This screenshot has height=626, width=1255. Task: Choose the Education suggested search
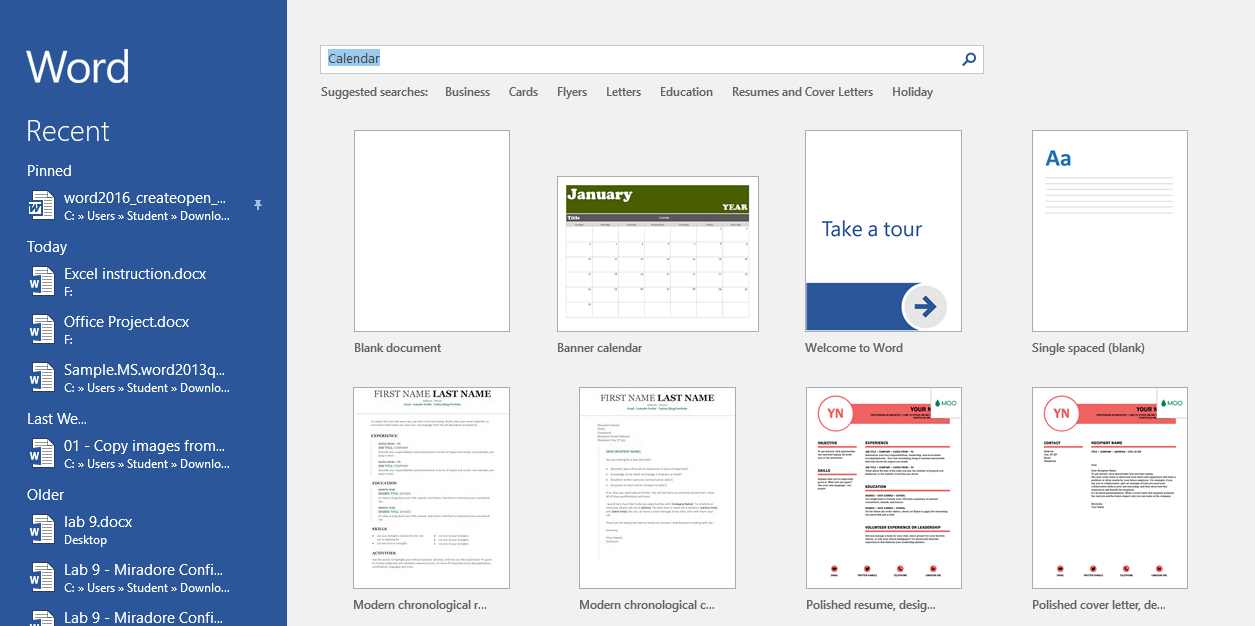coord(686,92)
